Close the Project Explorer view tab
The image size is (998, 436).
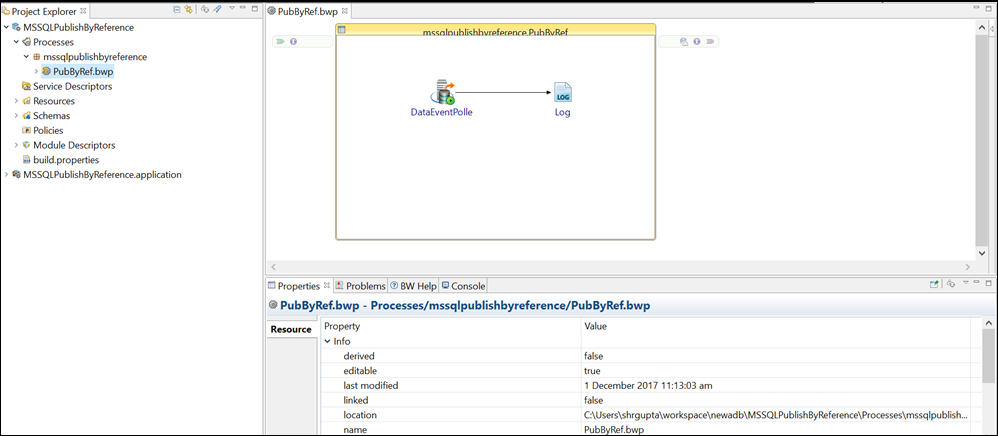point(83,11)
